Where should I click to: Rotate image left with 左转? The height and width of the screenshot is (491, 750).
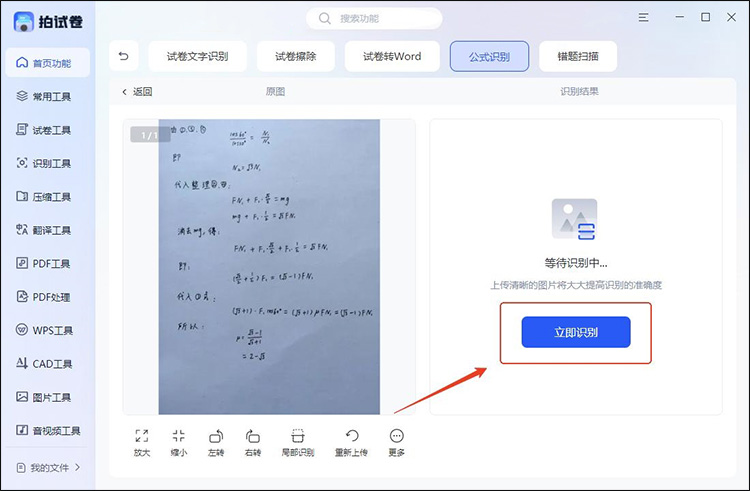tap(216, 443)
